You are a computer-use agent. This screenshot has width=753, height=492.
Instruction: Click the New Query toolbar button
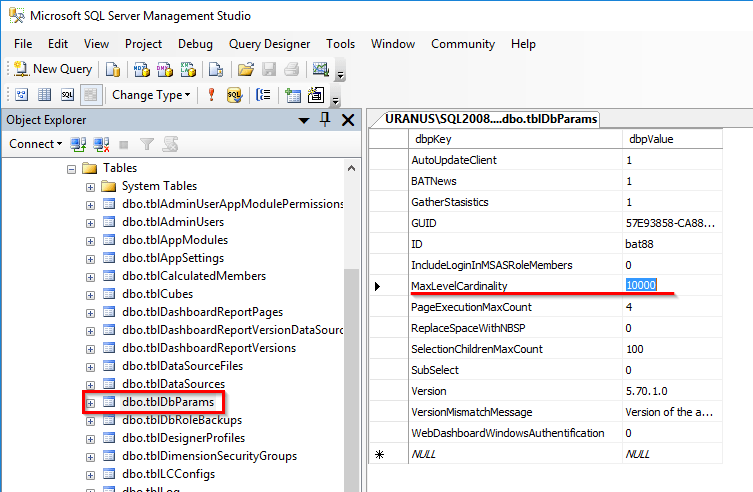(x=53, y=69)
